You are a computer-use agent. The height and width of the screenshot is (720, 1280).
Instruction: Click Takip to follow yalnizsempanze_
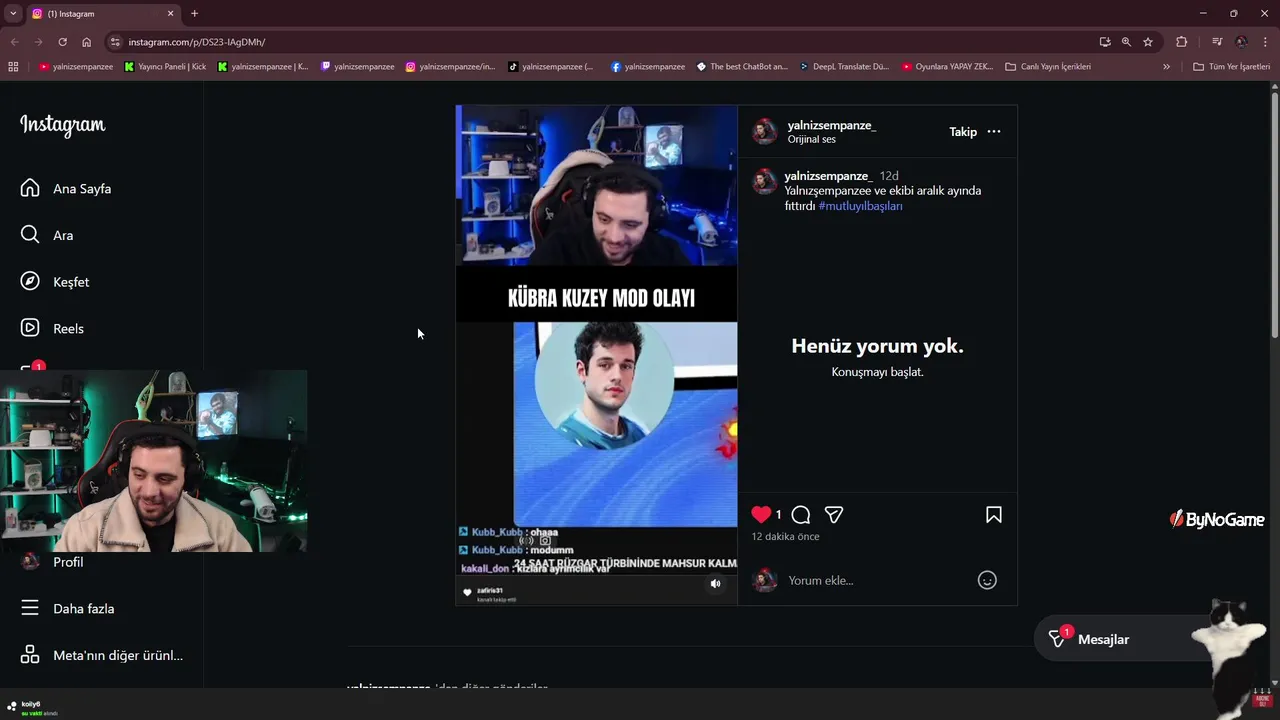pyautogui.click(x=963, y=131)
